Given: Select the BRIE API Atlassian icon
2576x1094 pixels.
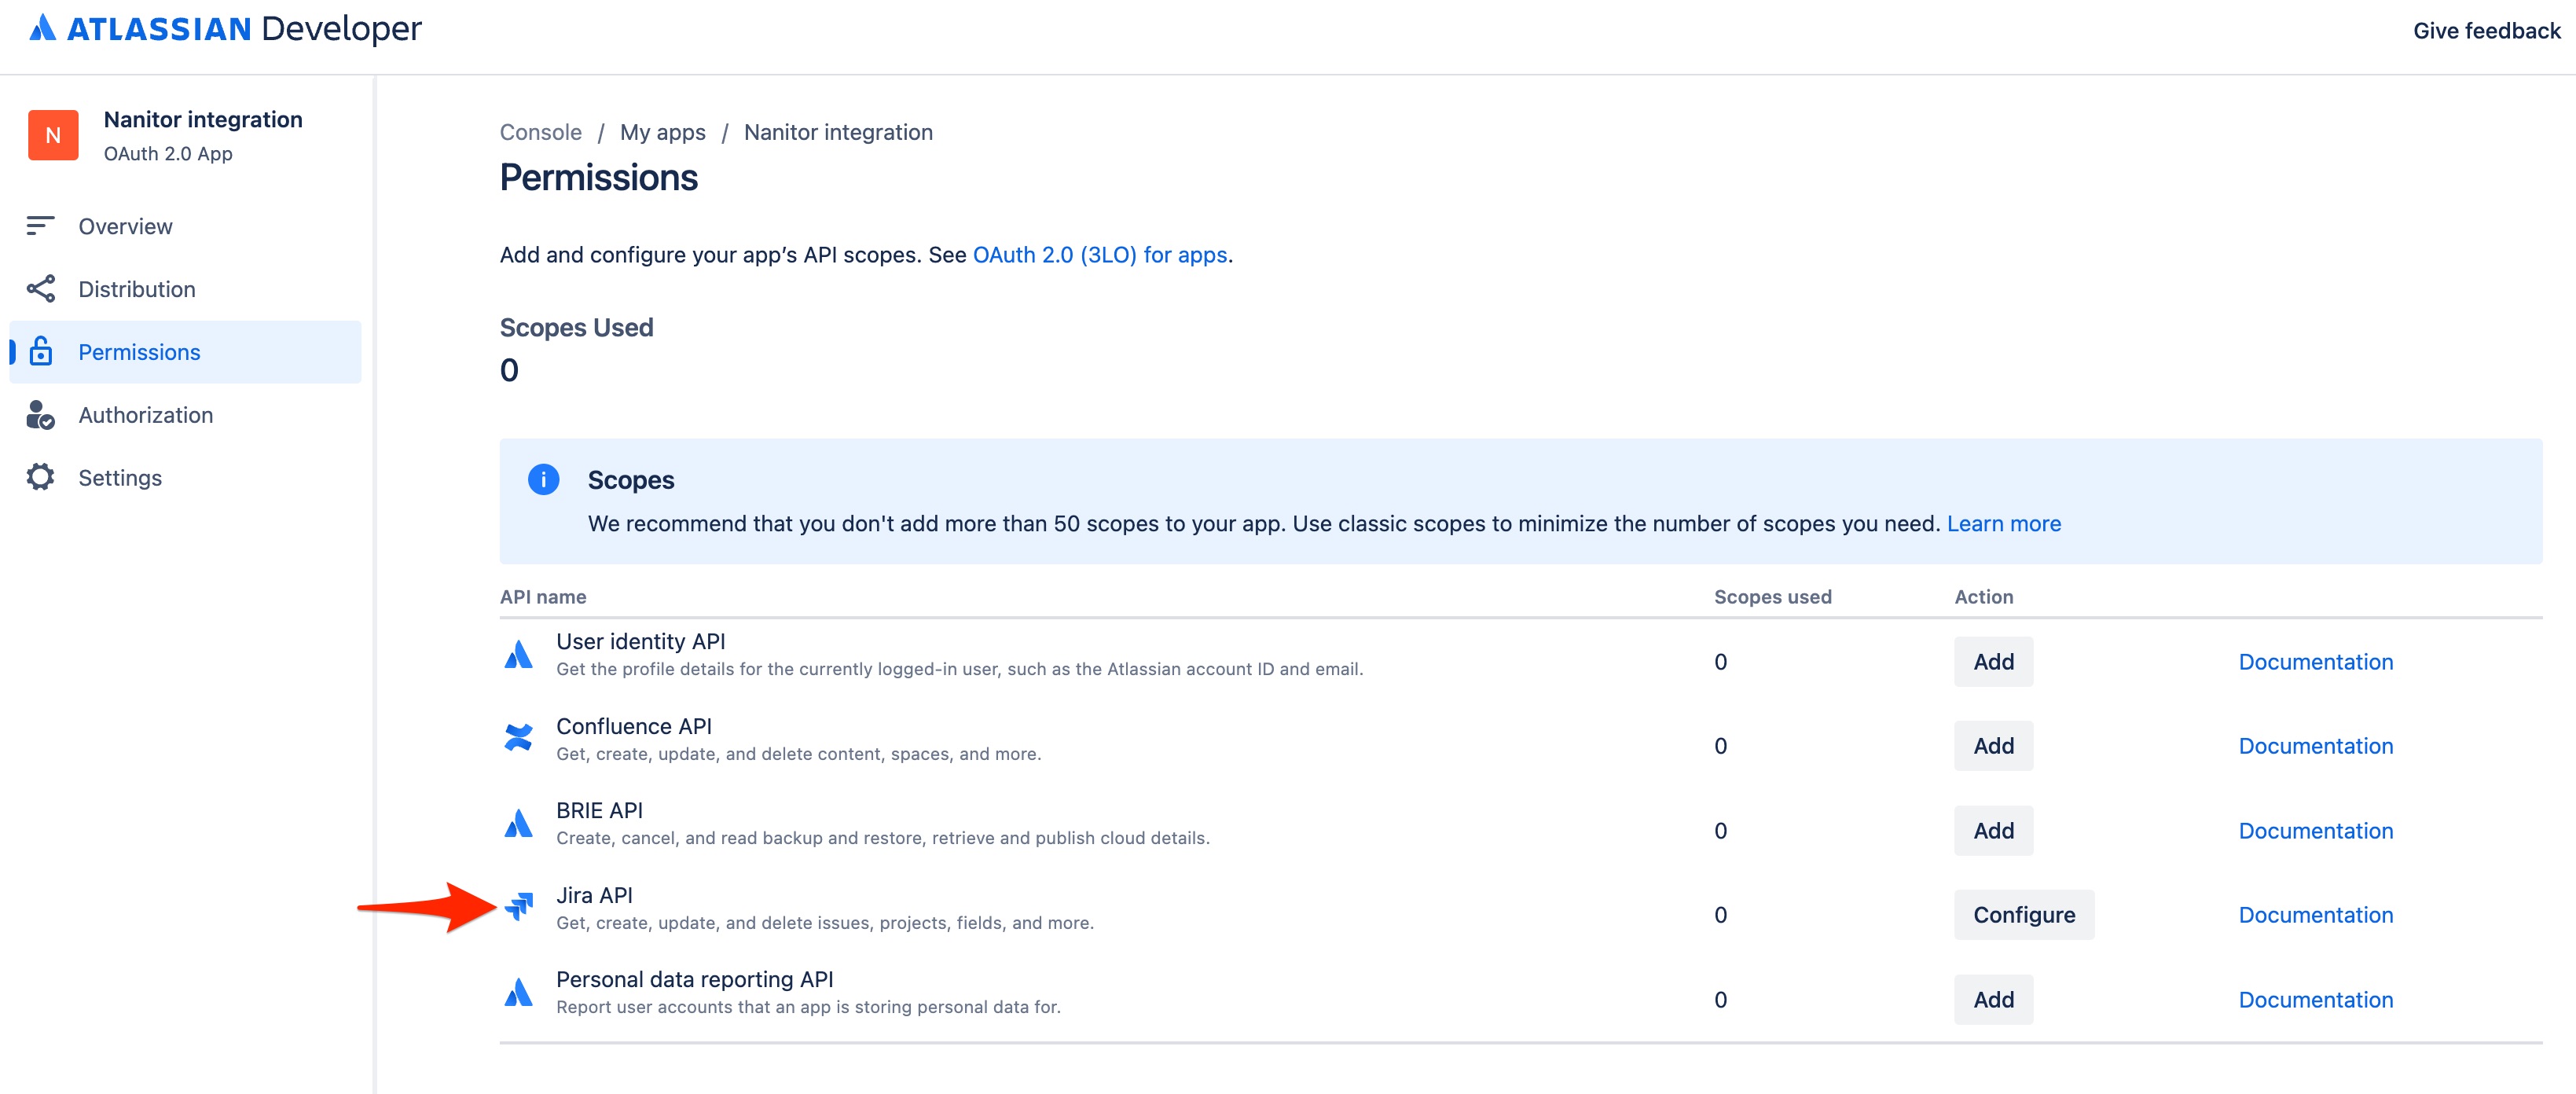Looking at the screenshot, I should (x=519, y=824).
